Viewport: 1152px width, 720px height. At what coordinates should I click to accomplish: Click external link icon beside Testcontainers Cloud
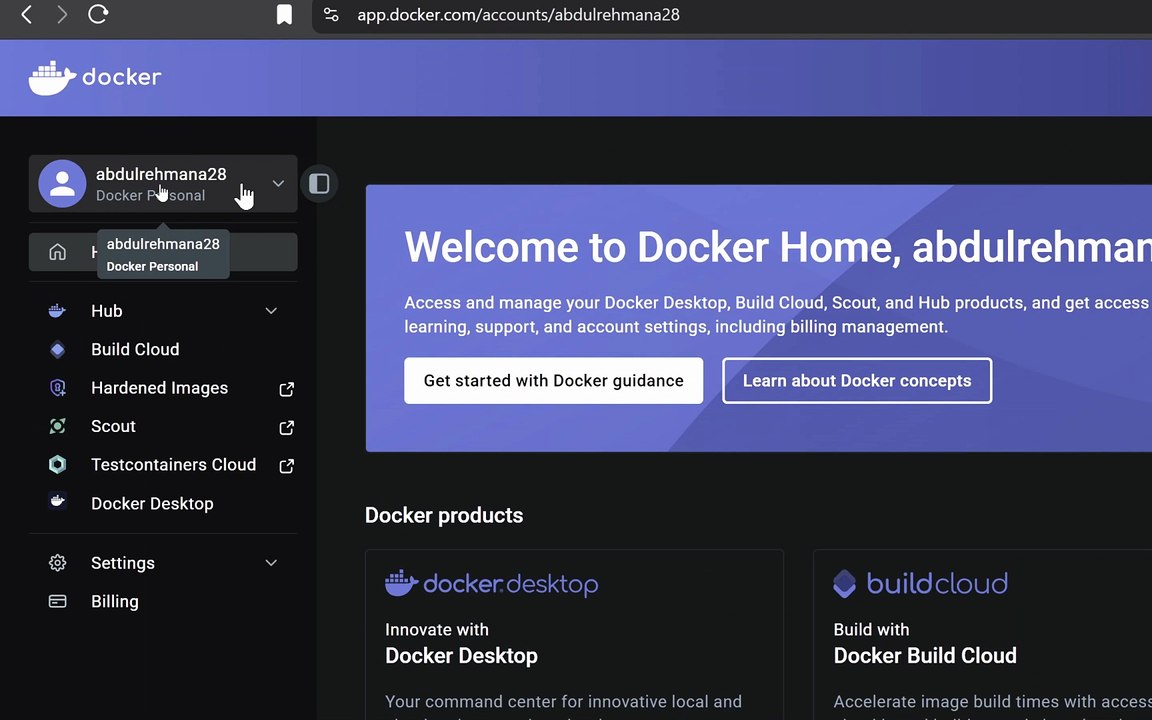pos(287,465)
